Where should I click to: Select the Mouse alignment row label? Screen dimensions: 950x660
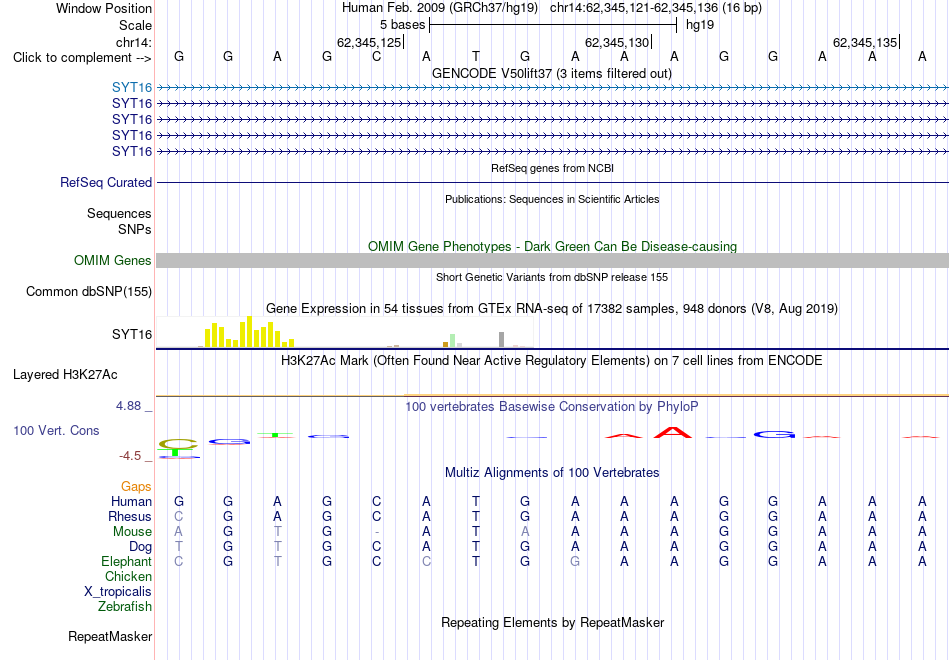coord(132,532)
